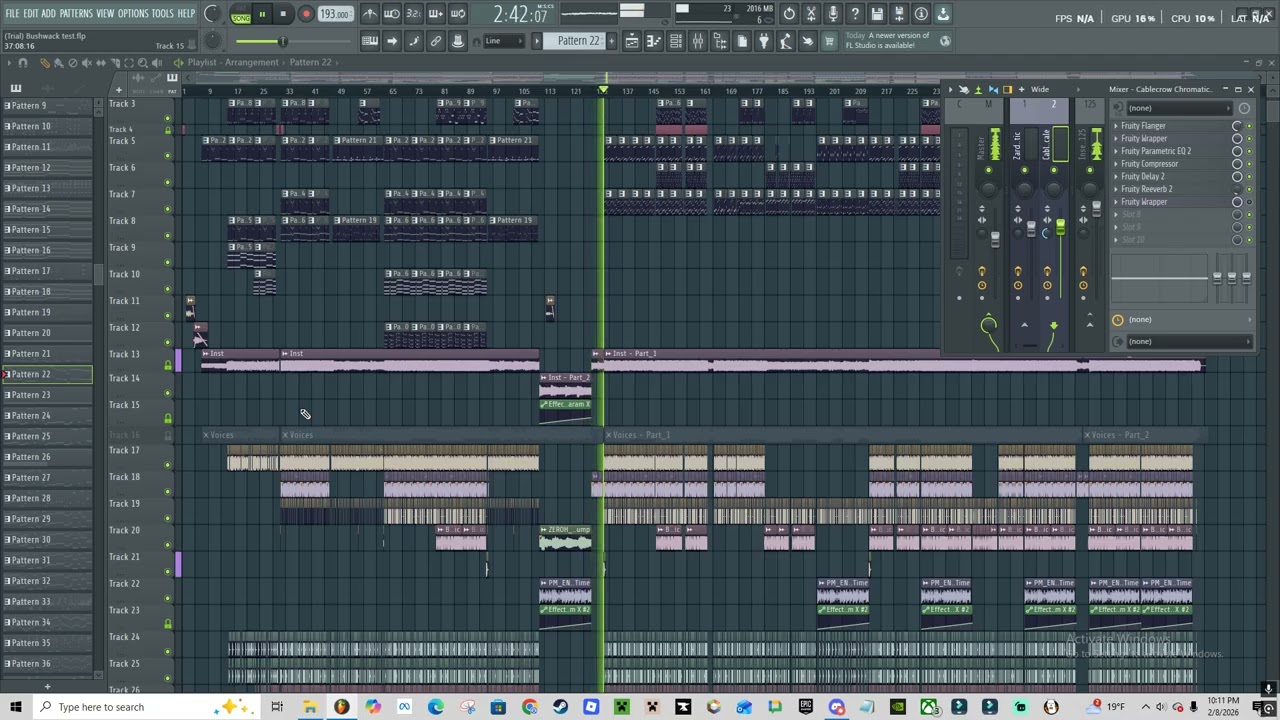Viewport: 1280px width, 720px height.
Task: Select Pattern 27 in the pattern list
Action: coord(47,478)
